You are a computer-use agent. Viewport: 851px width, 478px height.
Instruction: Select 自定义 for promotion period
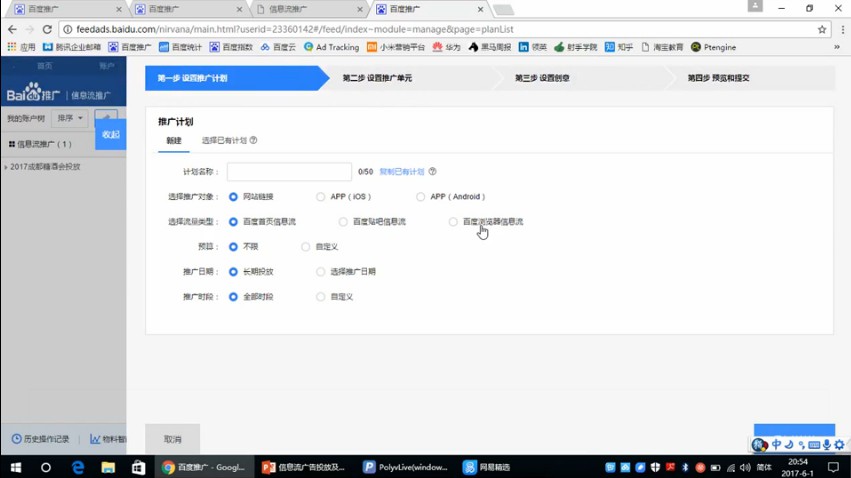tap(321, 297)
